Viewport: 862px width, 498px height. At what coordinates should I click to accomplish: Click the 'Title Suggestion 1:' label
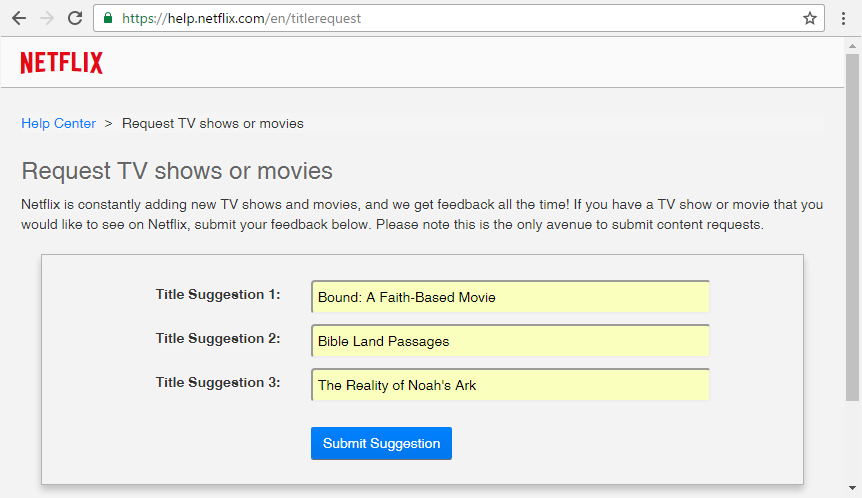click(x=218, y=295)
